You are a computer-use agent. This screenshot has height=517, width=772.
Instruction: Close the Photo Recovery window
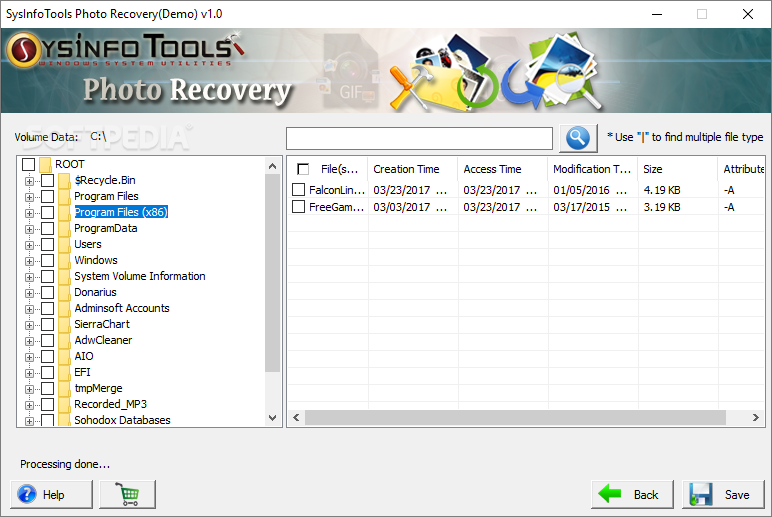coord(748,14)
